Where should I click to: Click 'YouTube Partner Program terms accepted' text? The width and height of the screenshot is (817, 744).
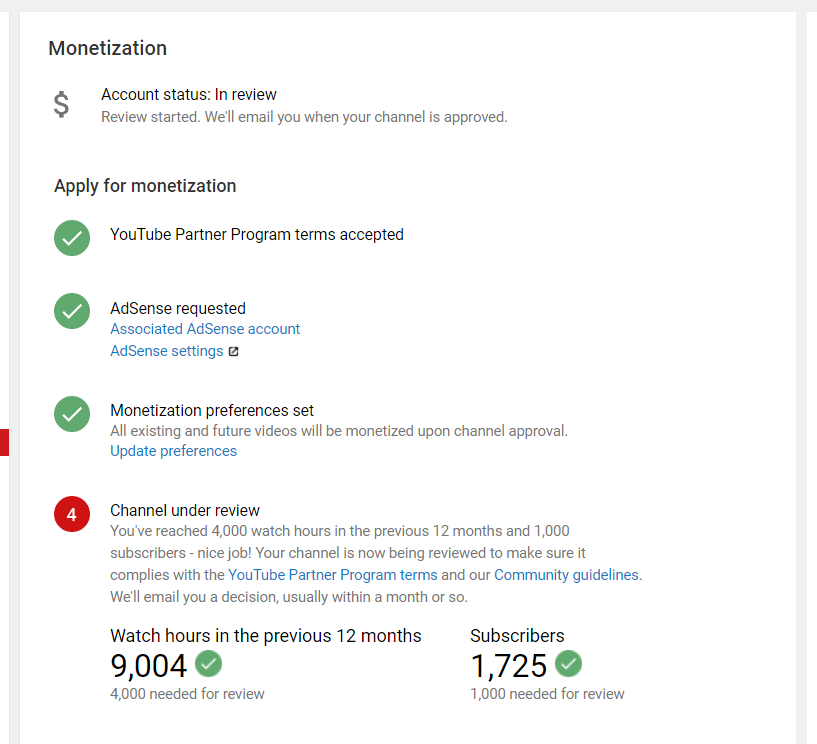click(257, 235)
